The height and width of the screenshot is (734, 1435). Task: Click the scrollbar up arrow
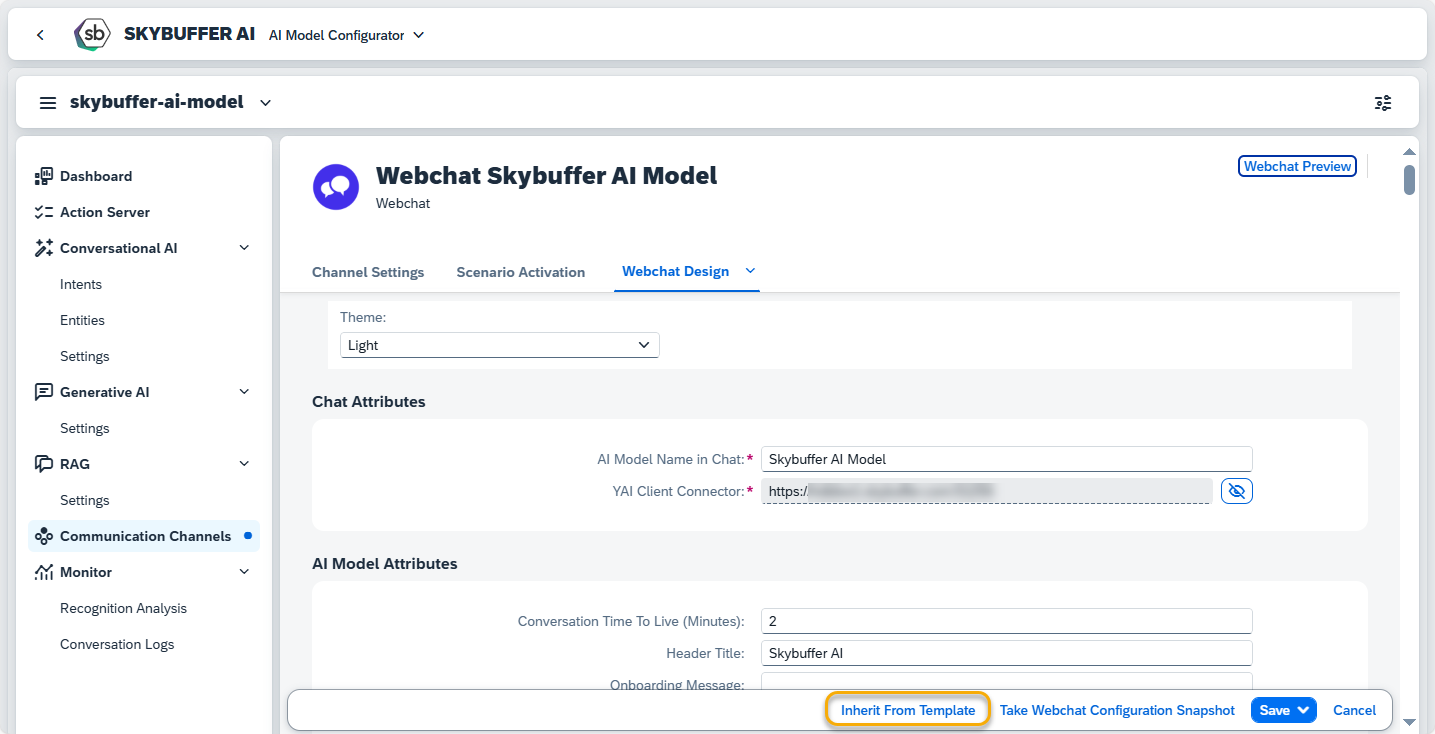coord(1409,151)
